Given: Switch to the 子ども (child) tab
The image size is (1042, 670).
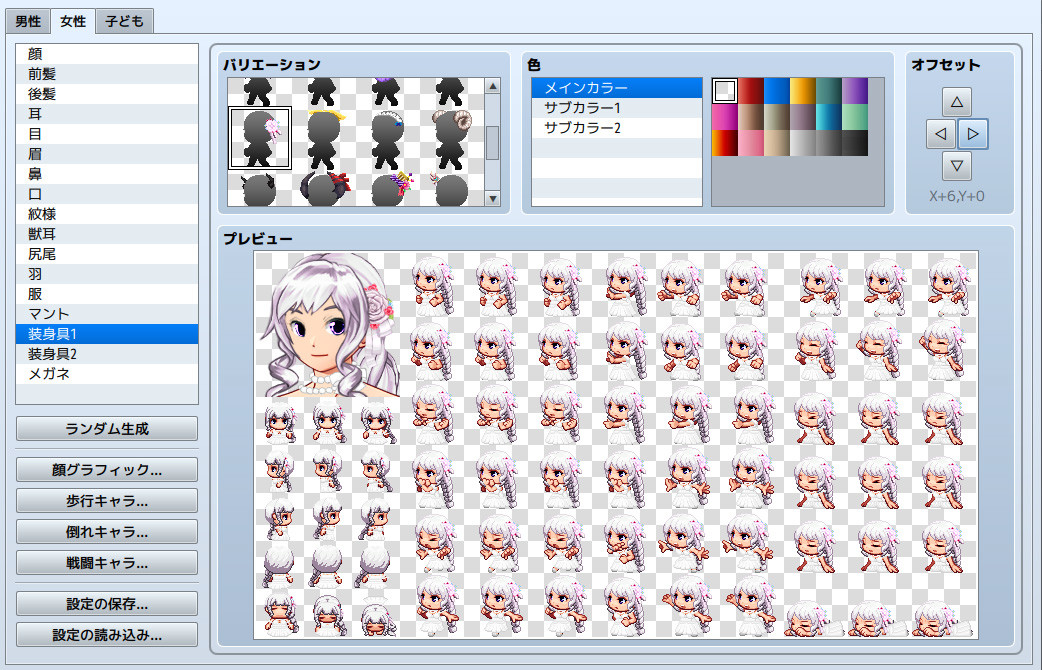Looking at the screenshot, I should point(127,20).
